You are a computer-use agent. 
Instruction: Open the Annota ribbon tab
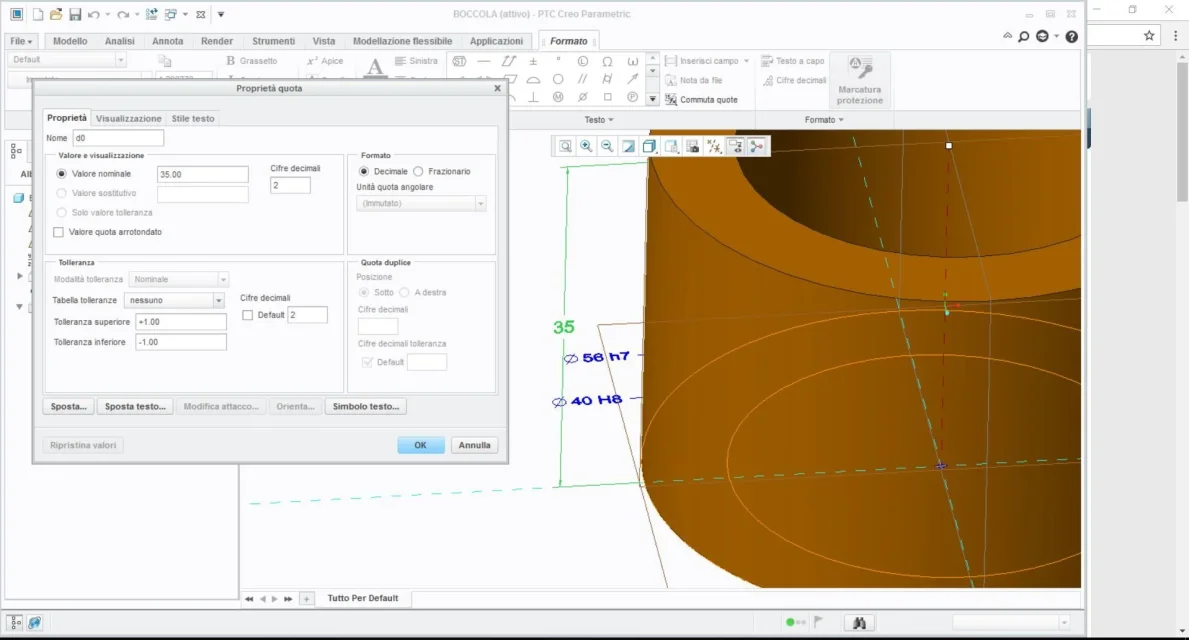168,41
